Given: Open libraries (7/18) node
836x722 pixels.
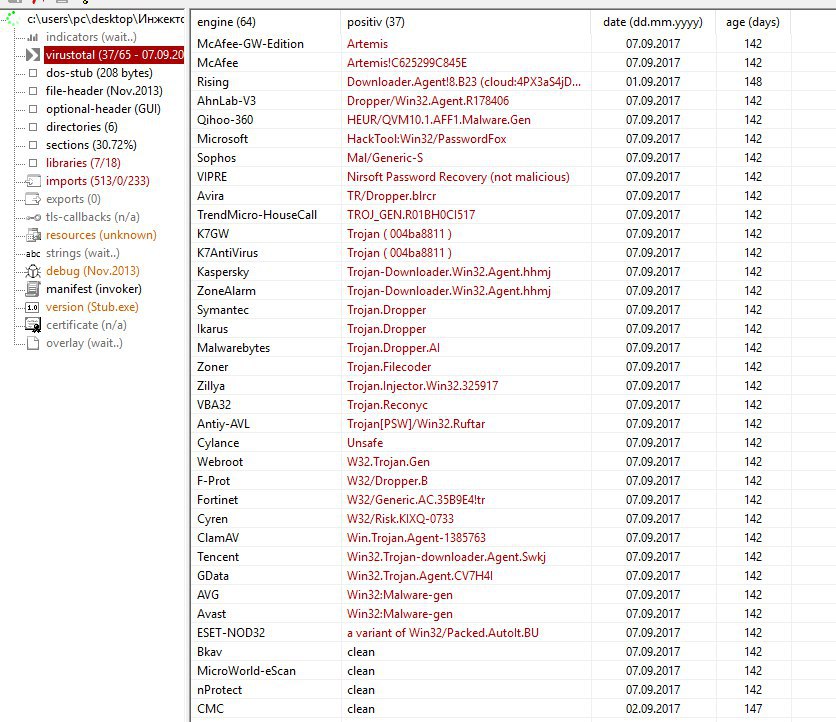Looking at the screenshot, I should pyautogui.click(x=83, y=163).
